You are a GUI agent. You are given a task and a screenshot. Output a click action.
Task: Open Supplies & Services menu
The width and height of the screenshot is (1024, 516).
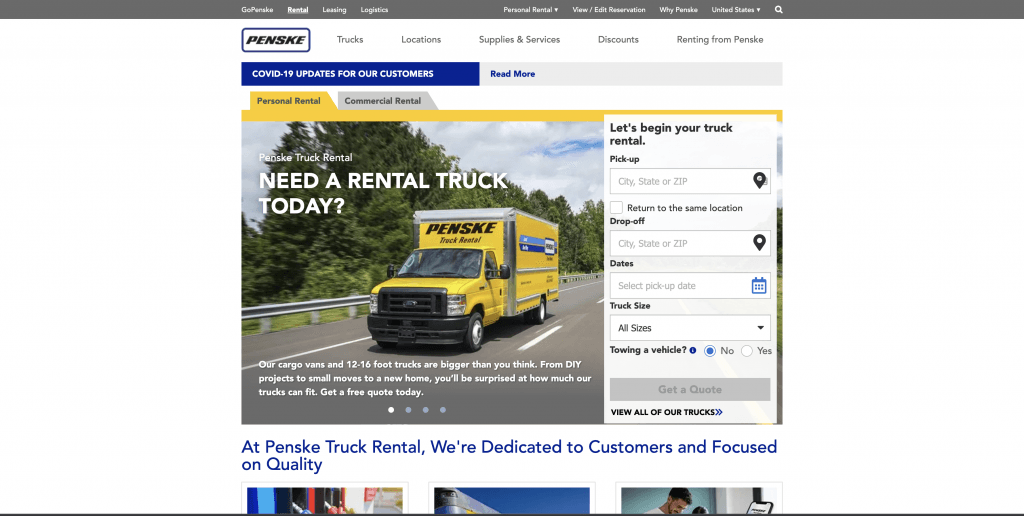coord(520,39)
